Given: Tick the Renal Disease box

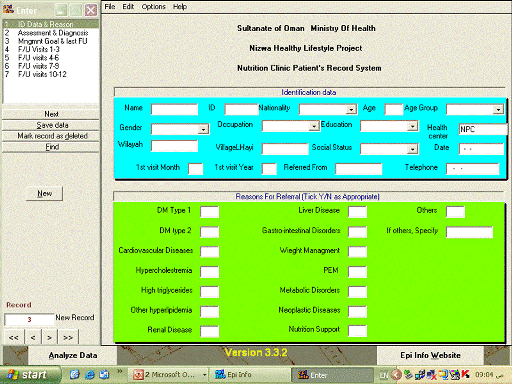Looking at the screenshot, I should pos(209,331).
